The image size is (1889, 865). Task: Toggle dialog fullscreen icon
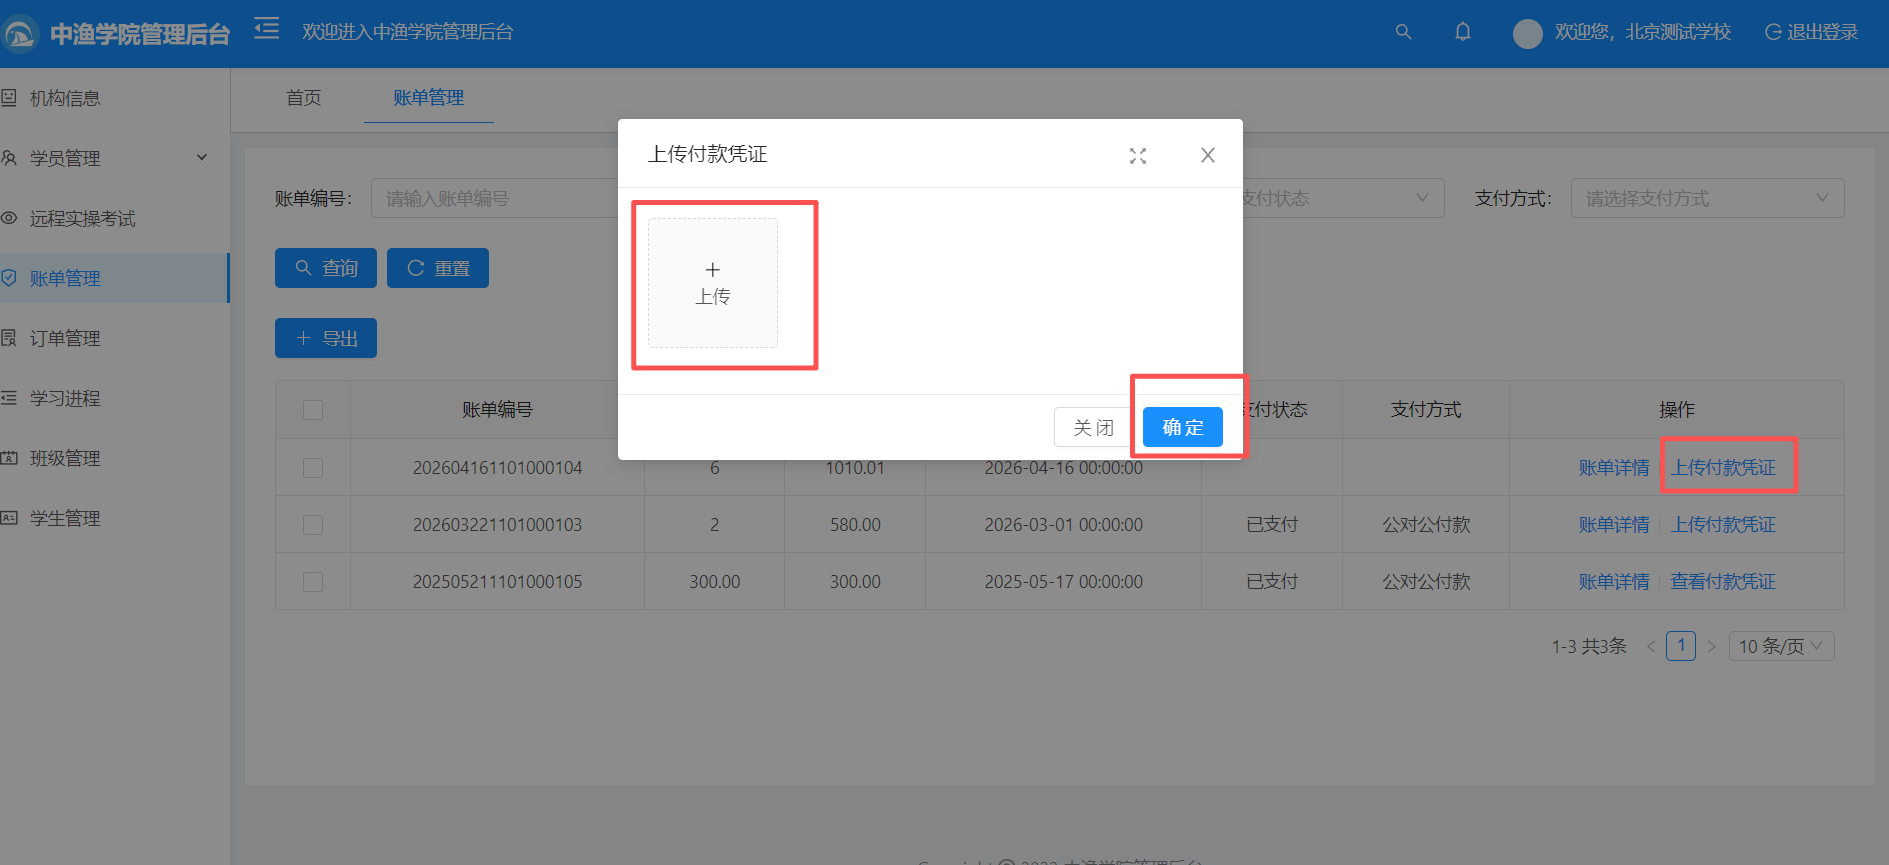tap(1138, 156)
